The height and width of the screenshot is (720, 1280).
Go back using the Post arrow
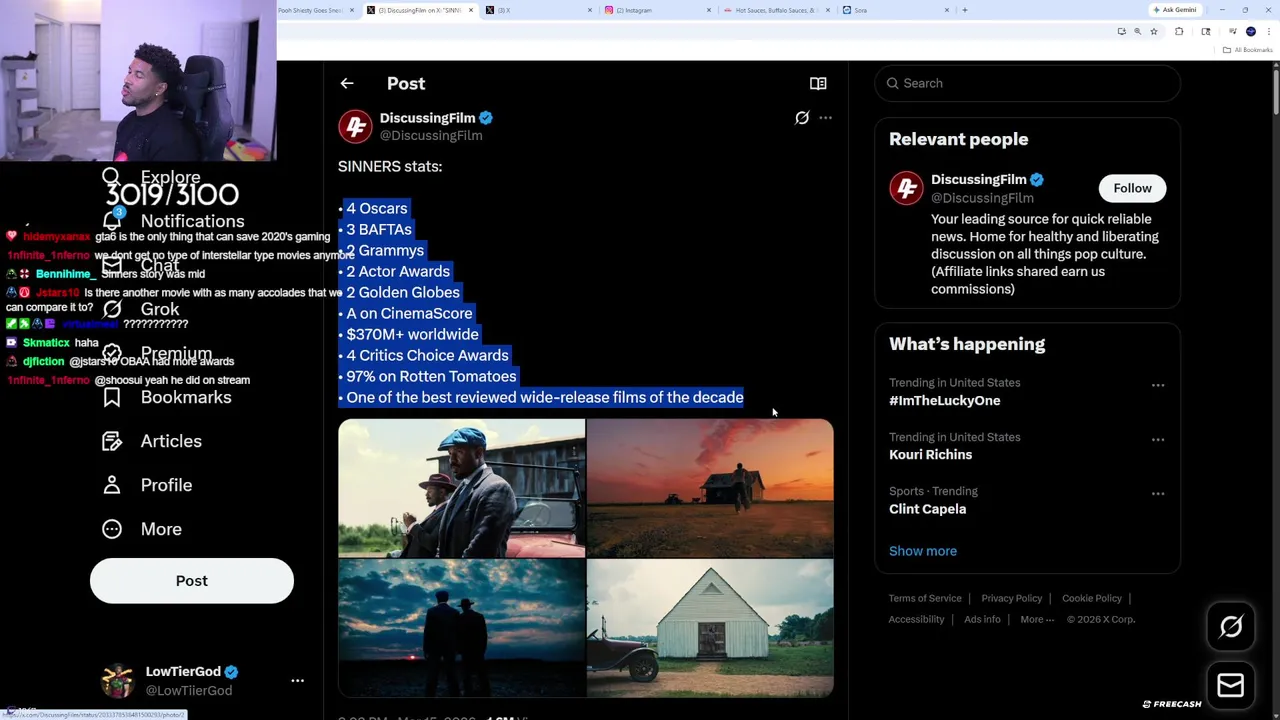347,84
